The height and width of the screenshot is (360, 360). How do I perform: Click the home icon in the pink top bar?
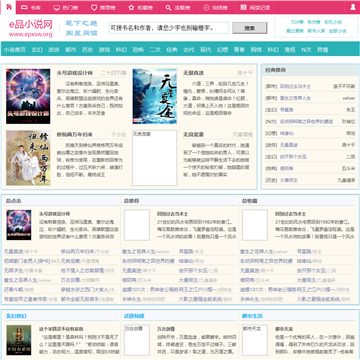(x=8, y=7)
